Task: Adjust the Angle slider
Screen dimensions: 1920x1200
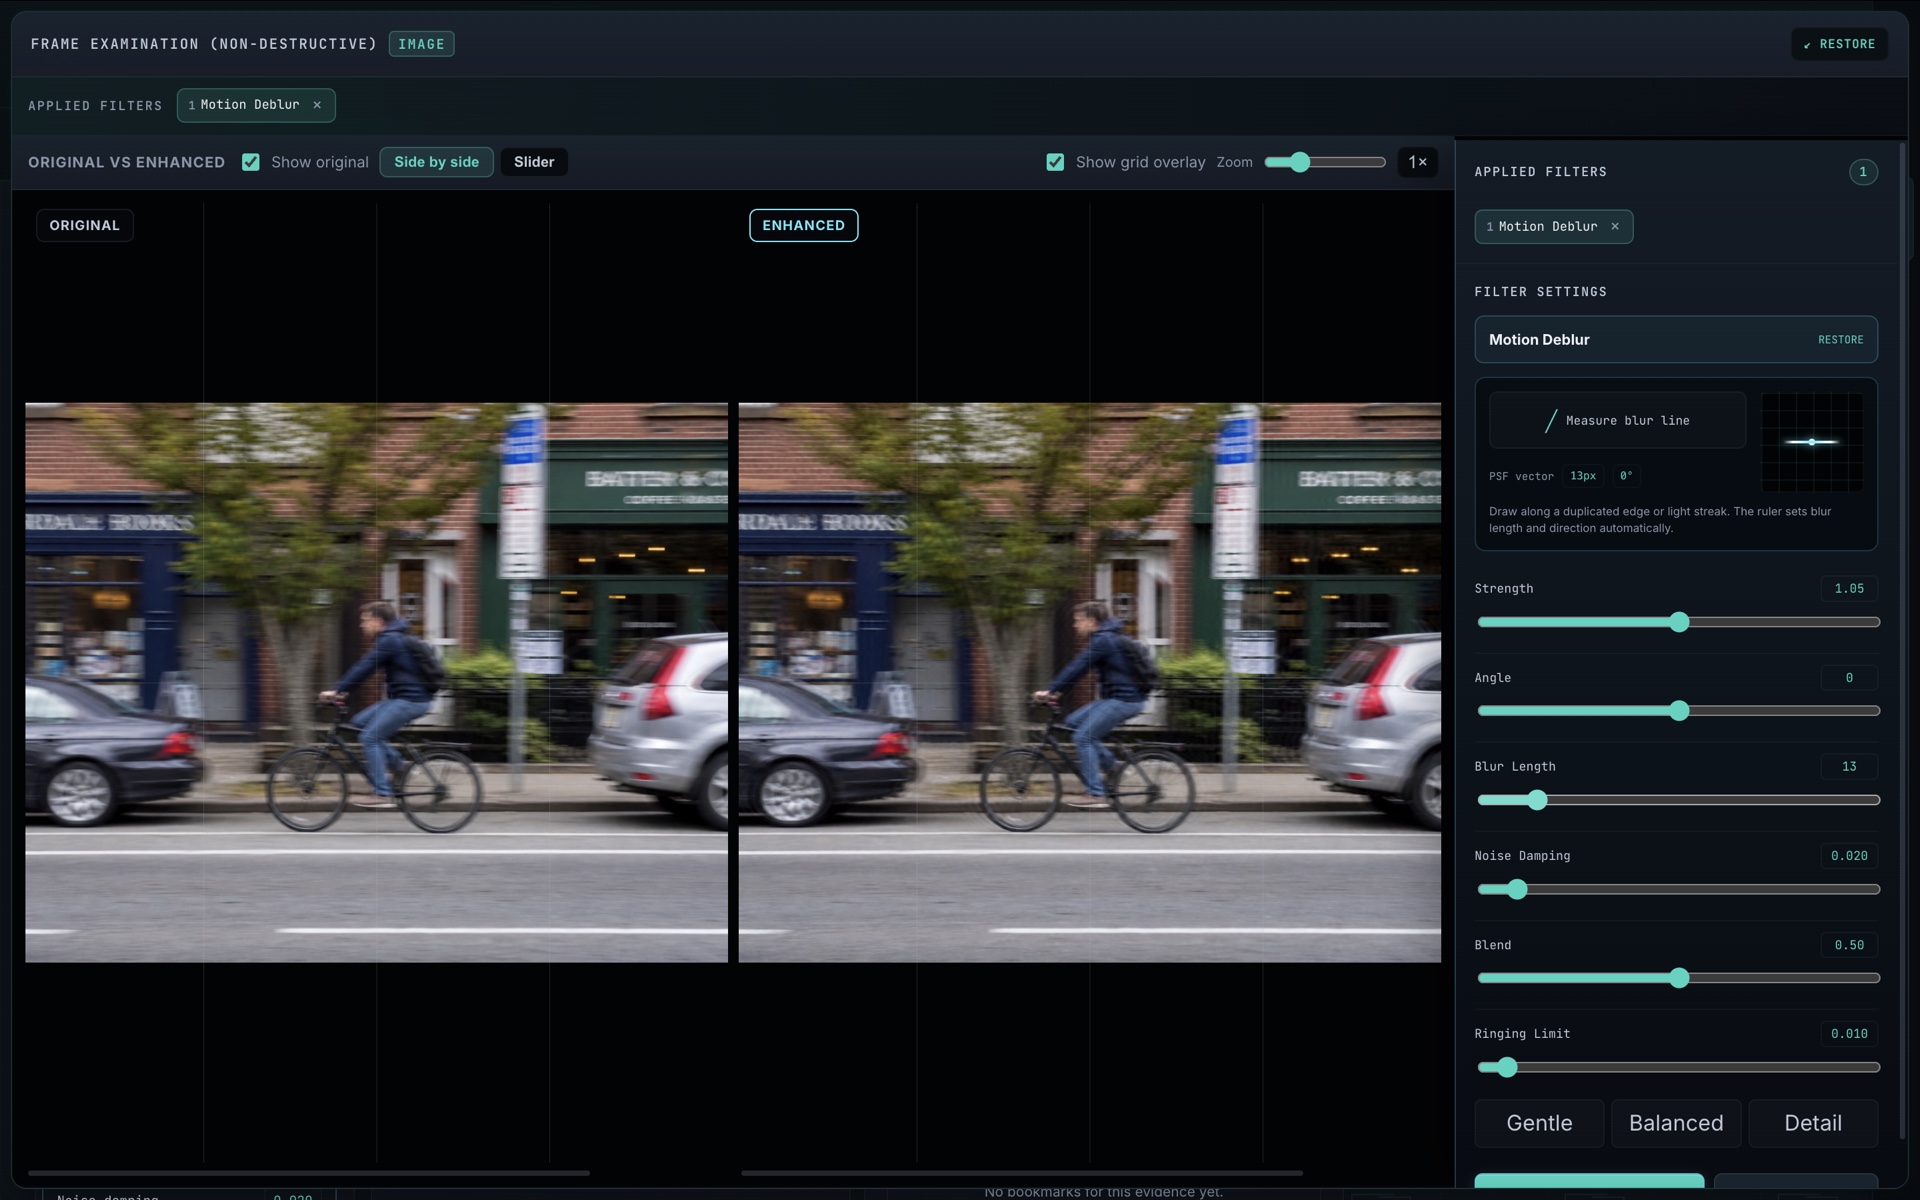Action: tap(1679, 711)
